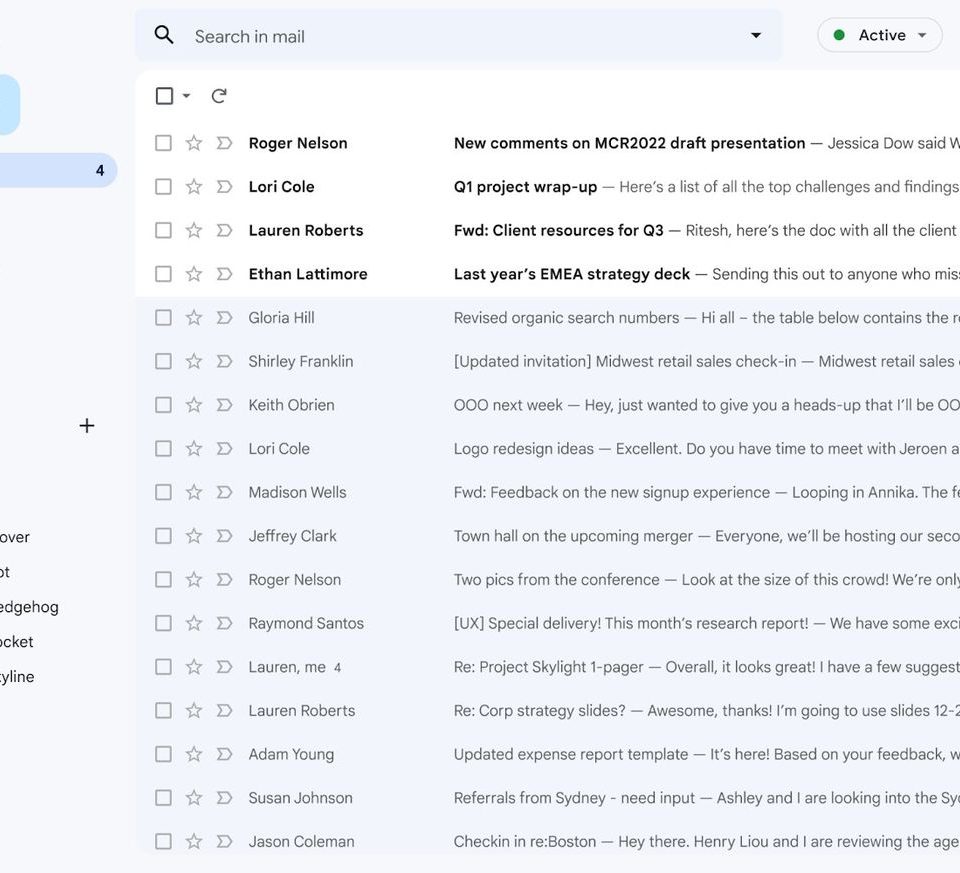This screenshot has width=960, height=873.
Task: Toggle the select all emails checkbox
Action: (x=164, y=96)
